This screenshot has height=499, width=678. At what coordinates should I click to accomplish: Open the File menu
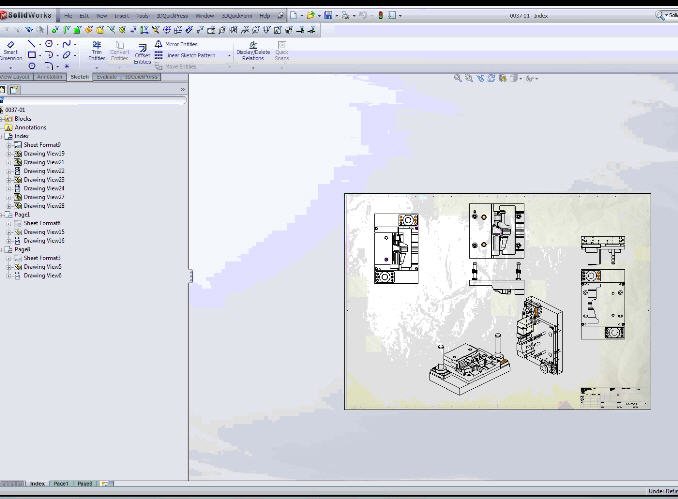tap(68, 16)
